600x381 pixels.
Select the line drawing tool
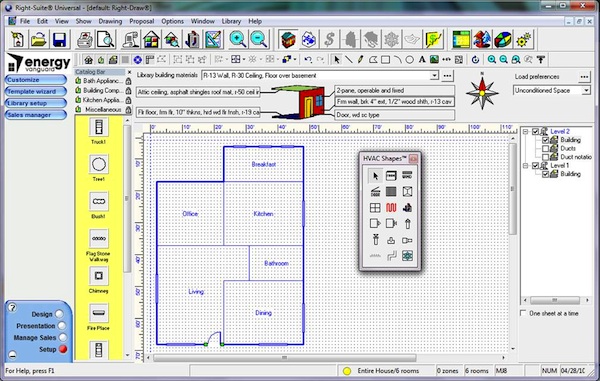pyautogui.click(x=349, y=60)
